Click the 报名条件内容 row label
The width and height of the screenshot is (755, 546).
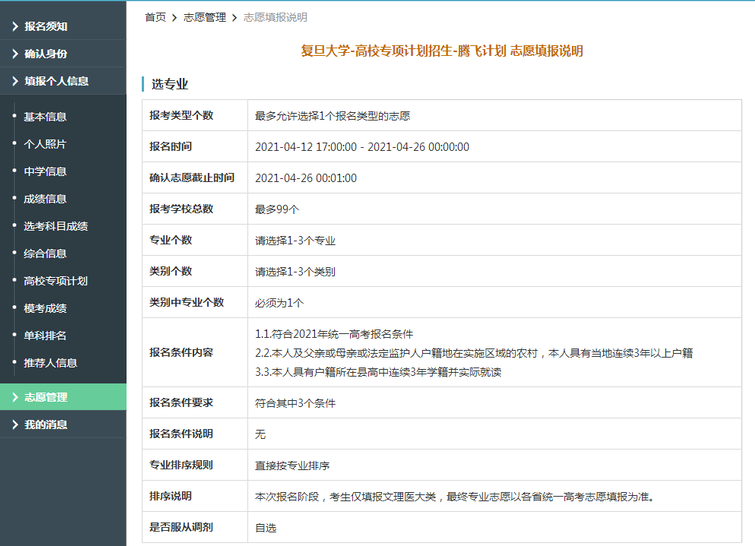coord(181,352)
